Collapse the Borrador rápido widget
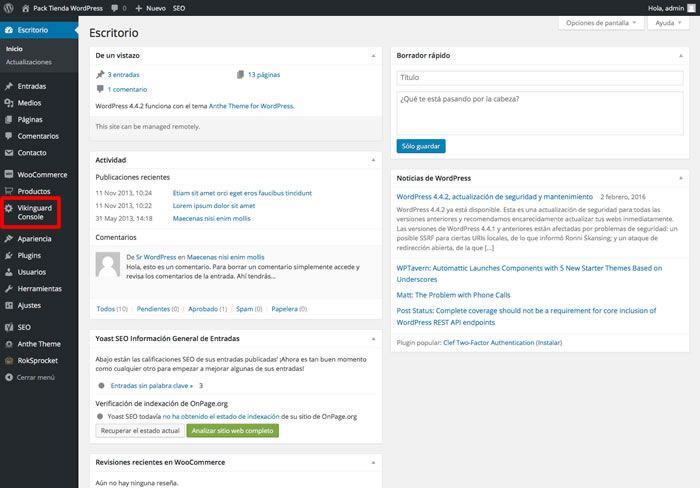 pos(681,56)
